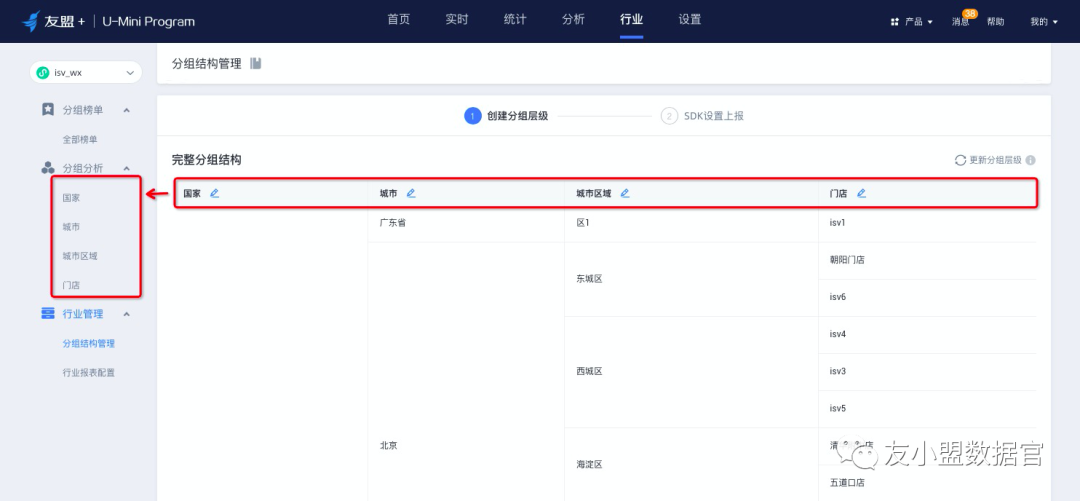Screen dimensions: 1080x501
Task: Click the info icon next to 更新分组层级
Action: point(1030,160)
